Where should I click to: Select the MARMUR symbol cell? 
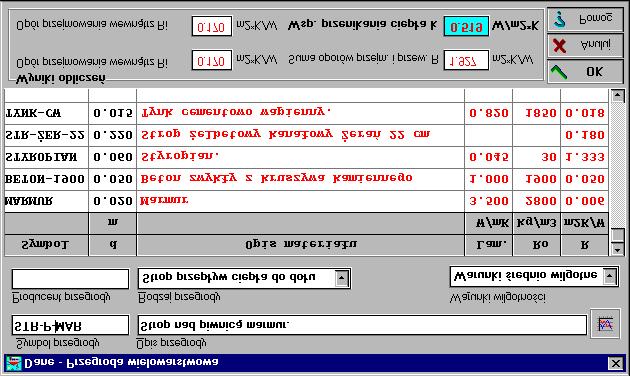pyautogui.click(x=46, y=202)
